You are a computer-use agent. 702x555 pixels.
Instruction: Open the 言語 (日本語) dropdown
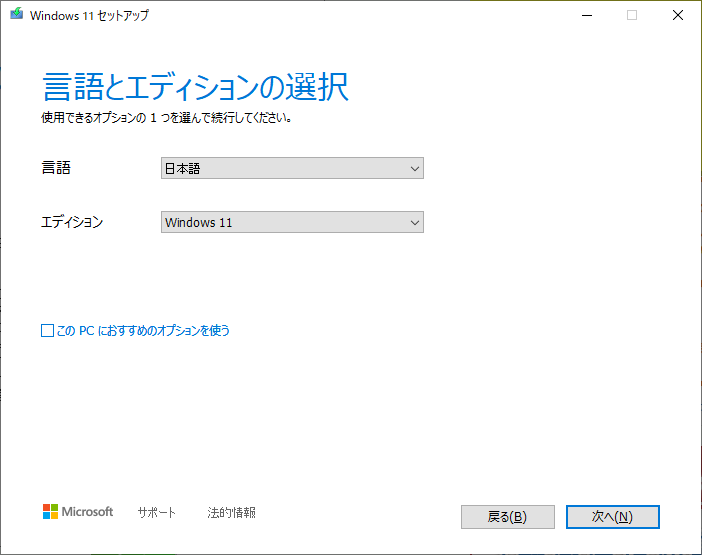click(x=292, y=168)
